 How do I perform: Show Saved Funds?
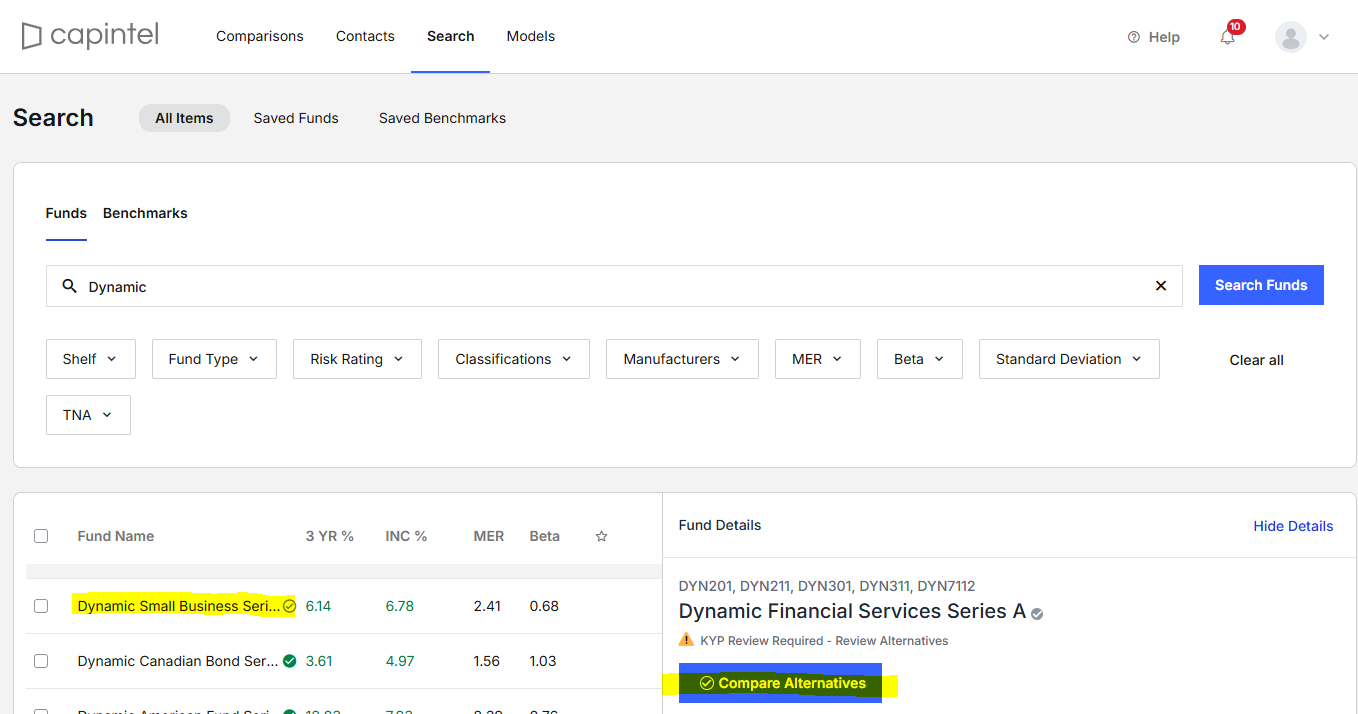click(296, 118)
